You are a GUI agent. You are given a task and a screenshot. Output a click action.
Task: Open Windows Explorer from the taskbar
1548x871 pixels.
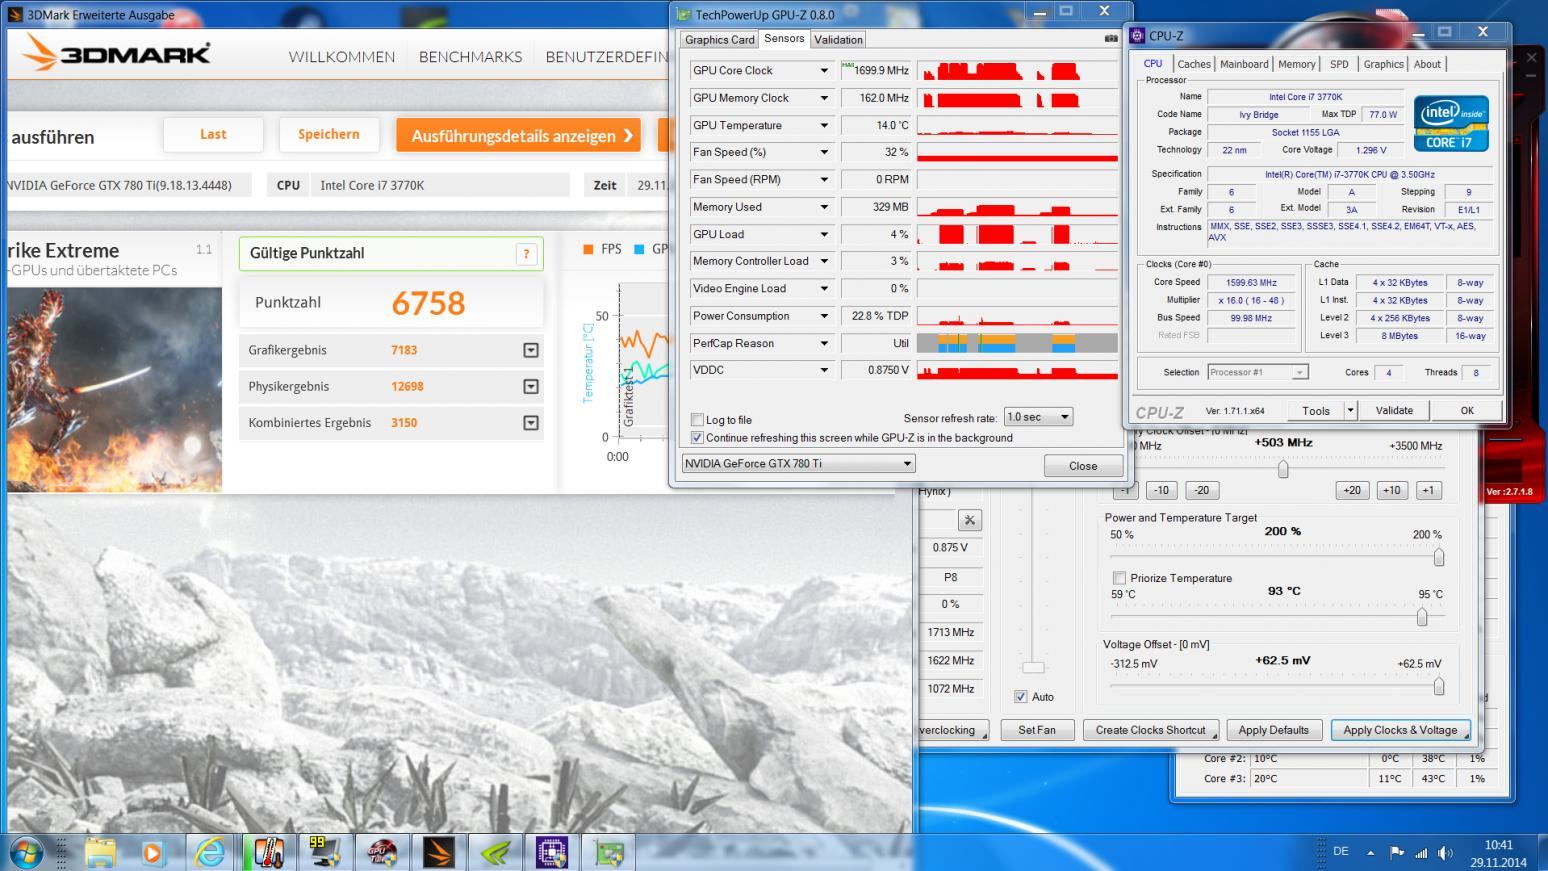tap(100, 853)
